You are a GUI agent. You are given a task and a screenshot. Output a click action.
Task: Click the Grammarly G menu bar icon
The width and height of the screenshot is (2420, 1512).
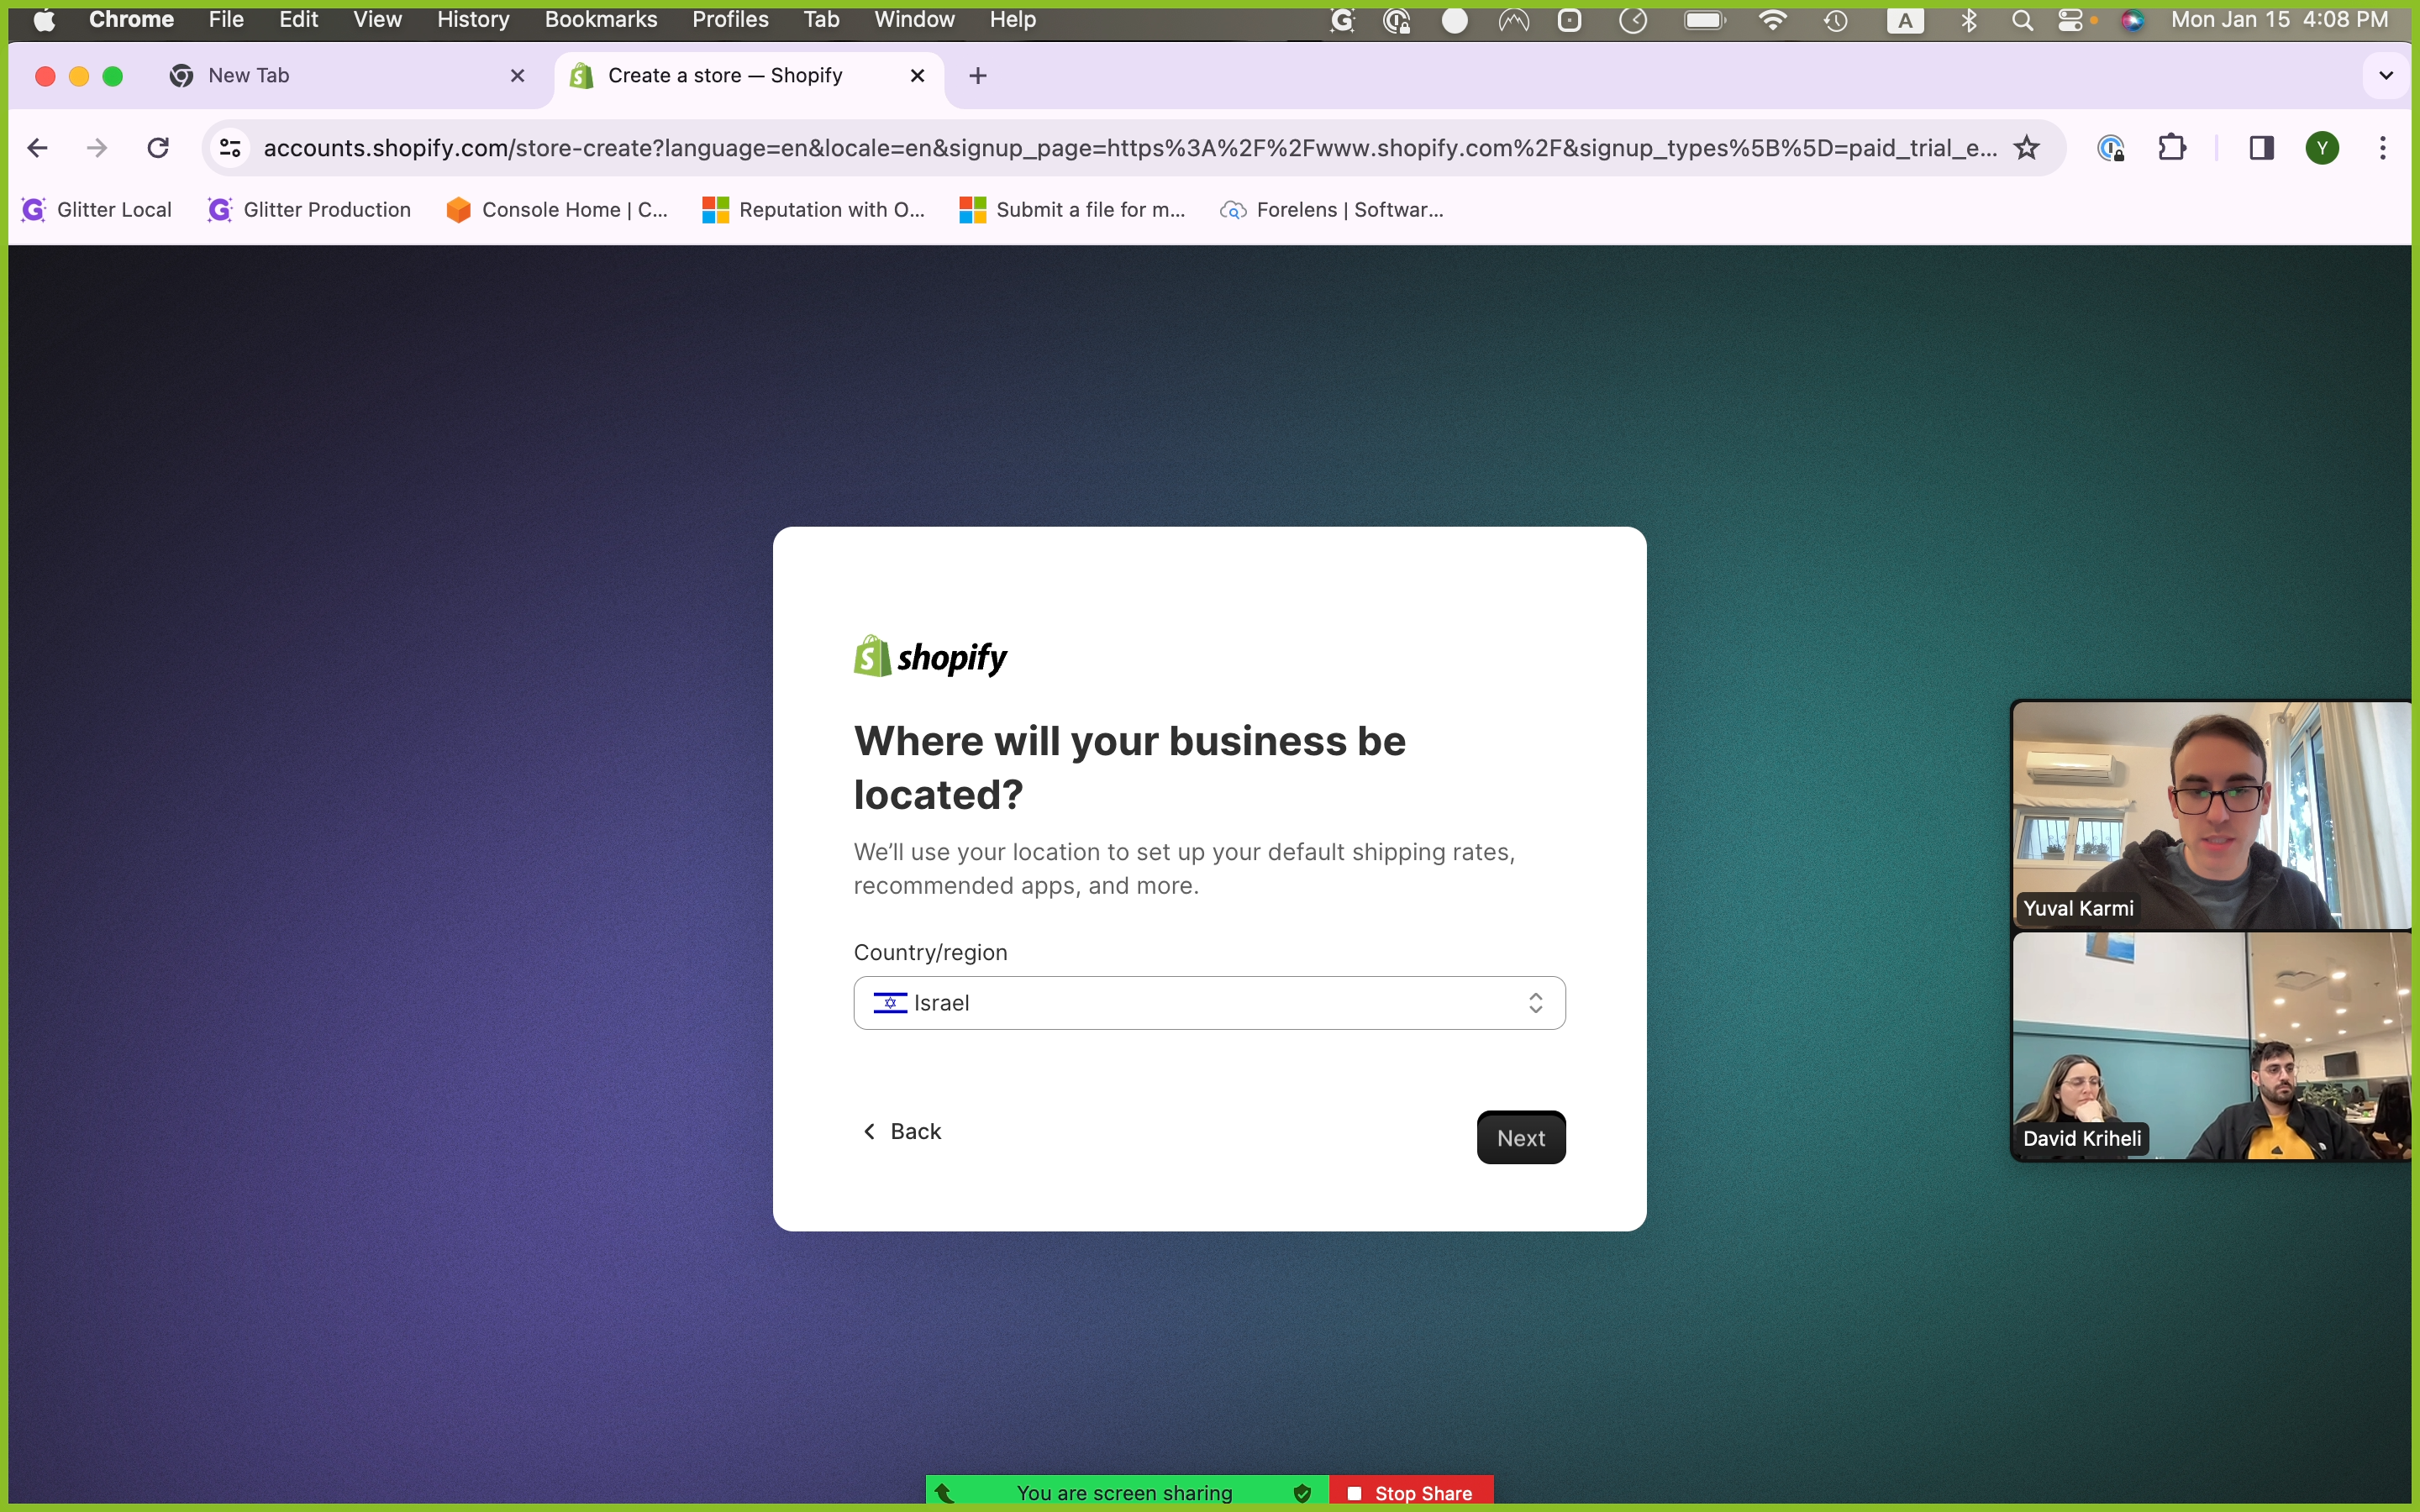[1342, 20]
